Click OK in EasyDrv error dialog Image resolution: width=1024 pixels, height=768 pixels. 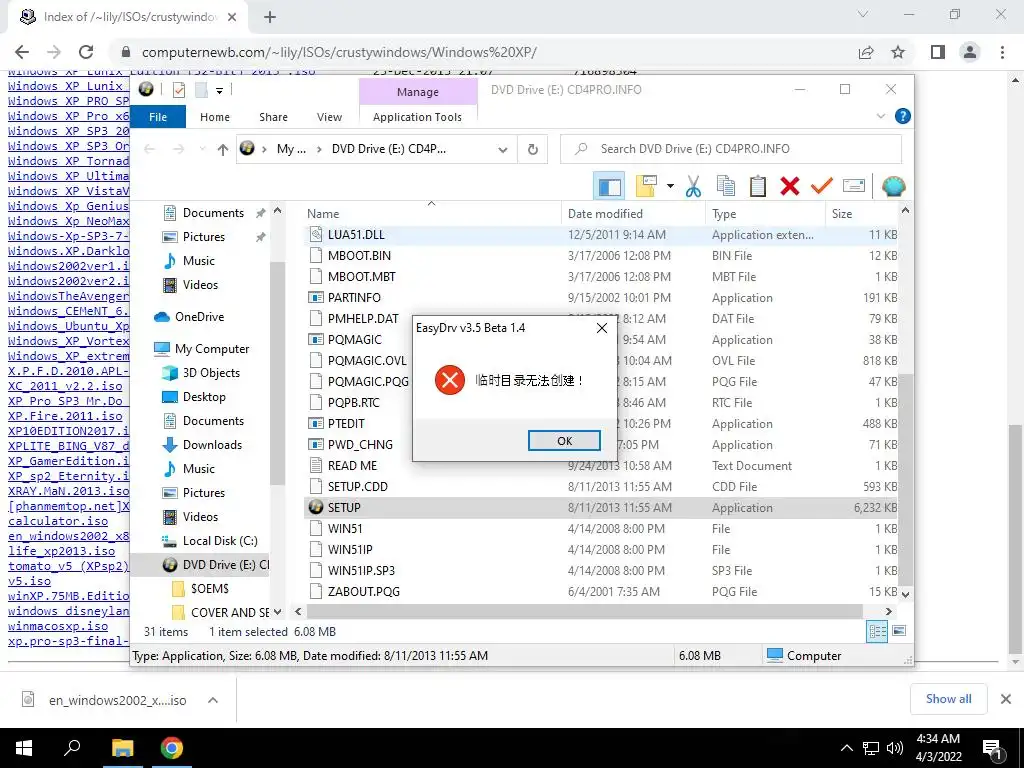click(564, 441)
